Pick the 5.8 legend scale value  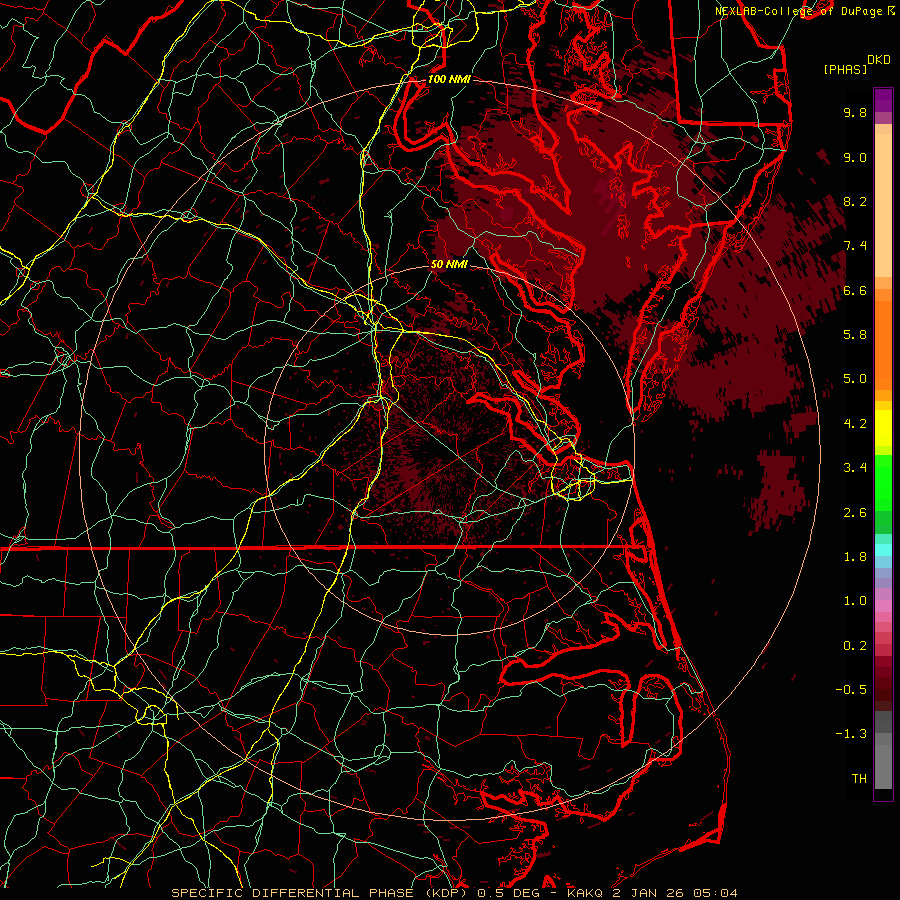855,335
